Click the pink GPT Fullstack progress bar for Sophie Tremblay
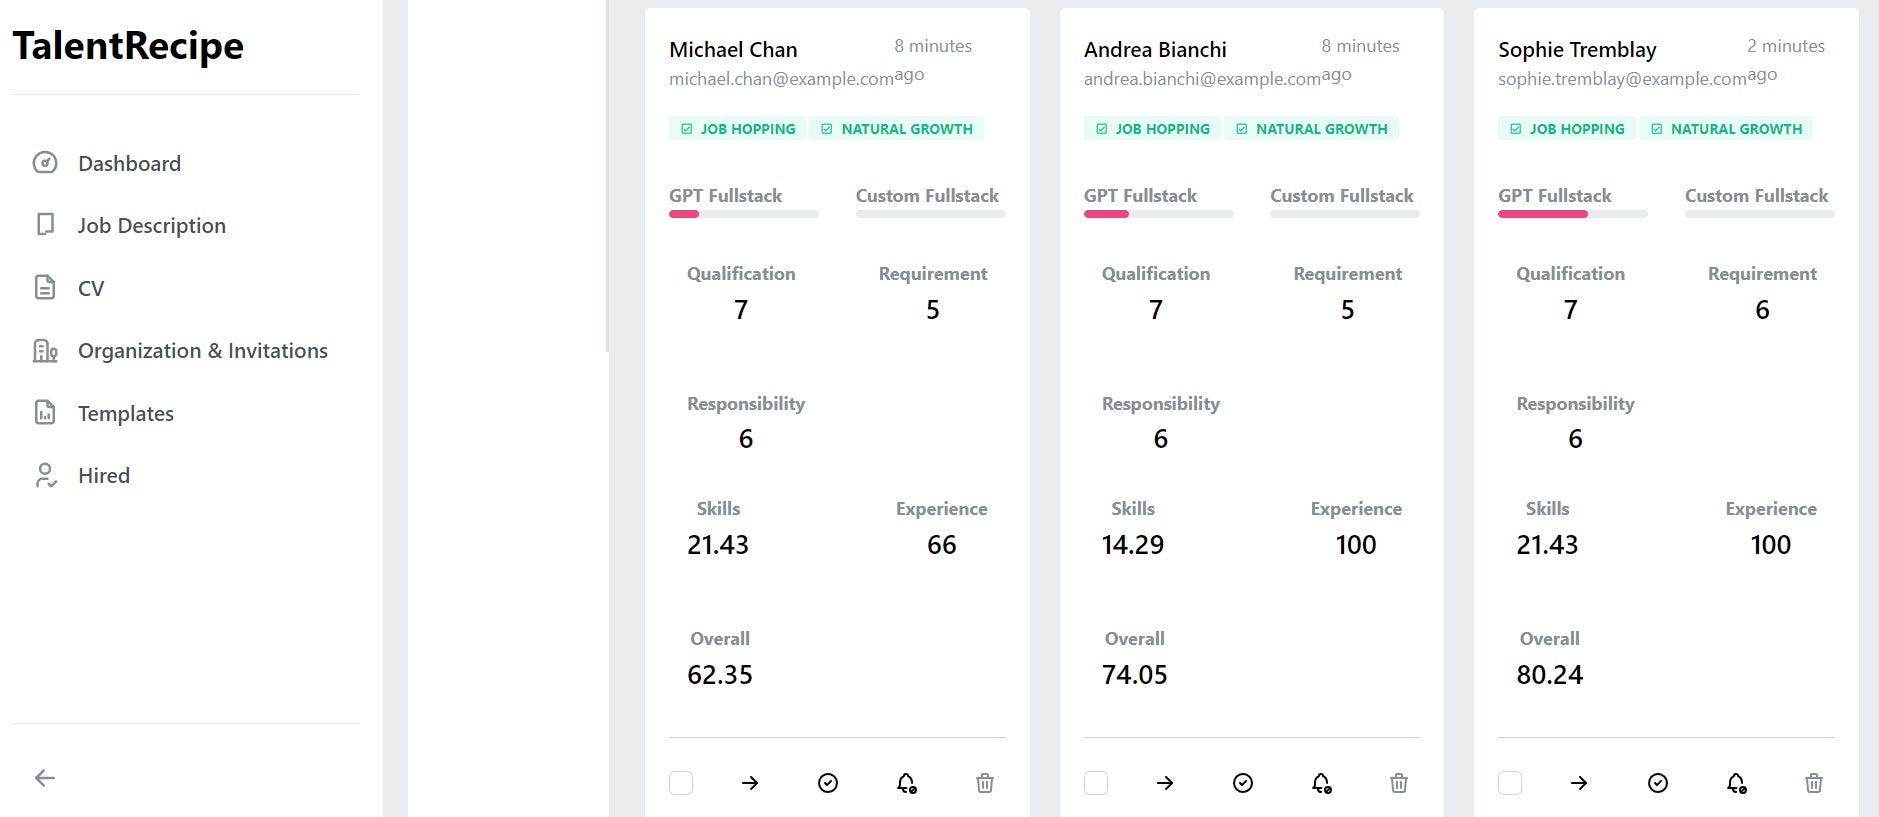 pos(1542,214)
